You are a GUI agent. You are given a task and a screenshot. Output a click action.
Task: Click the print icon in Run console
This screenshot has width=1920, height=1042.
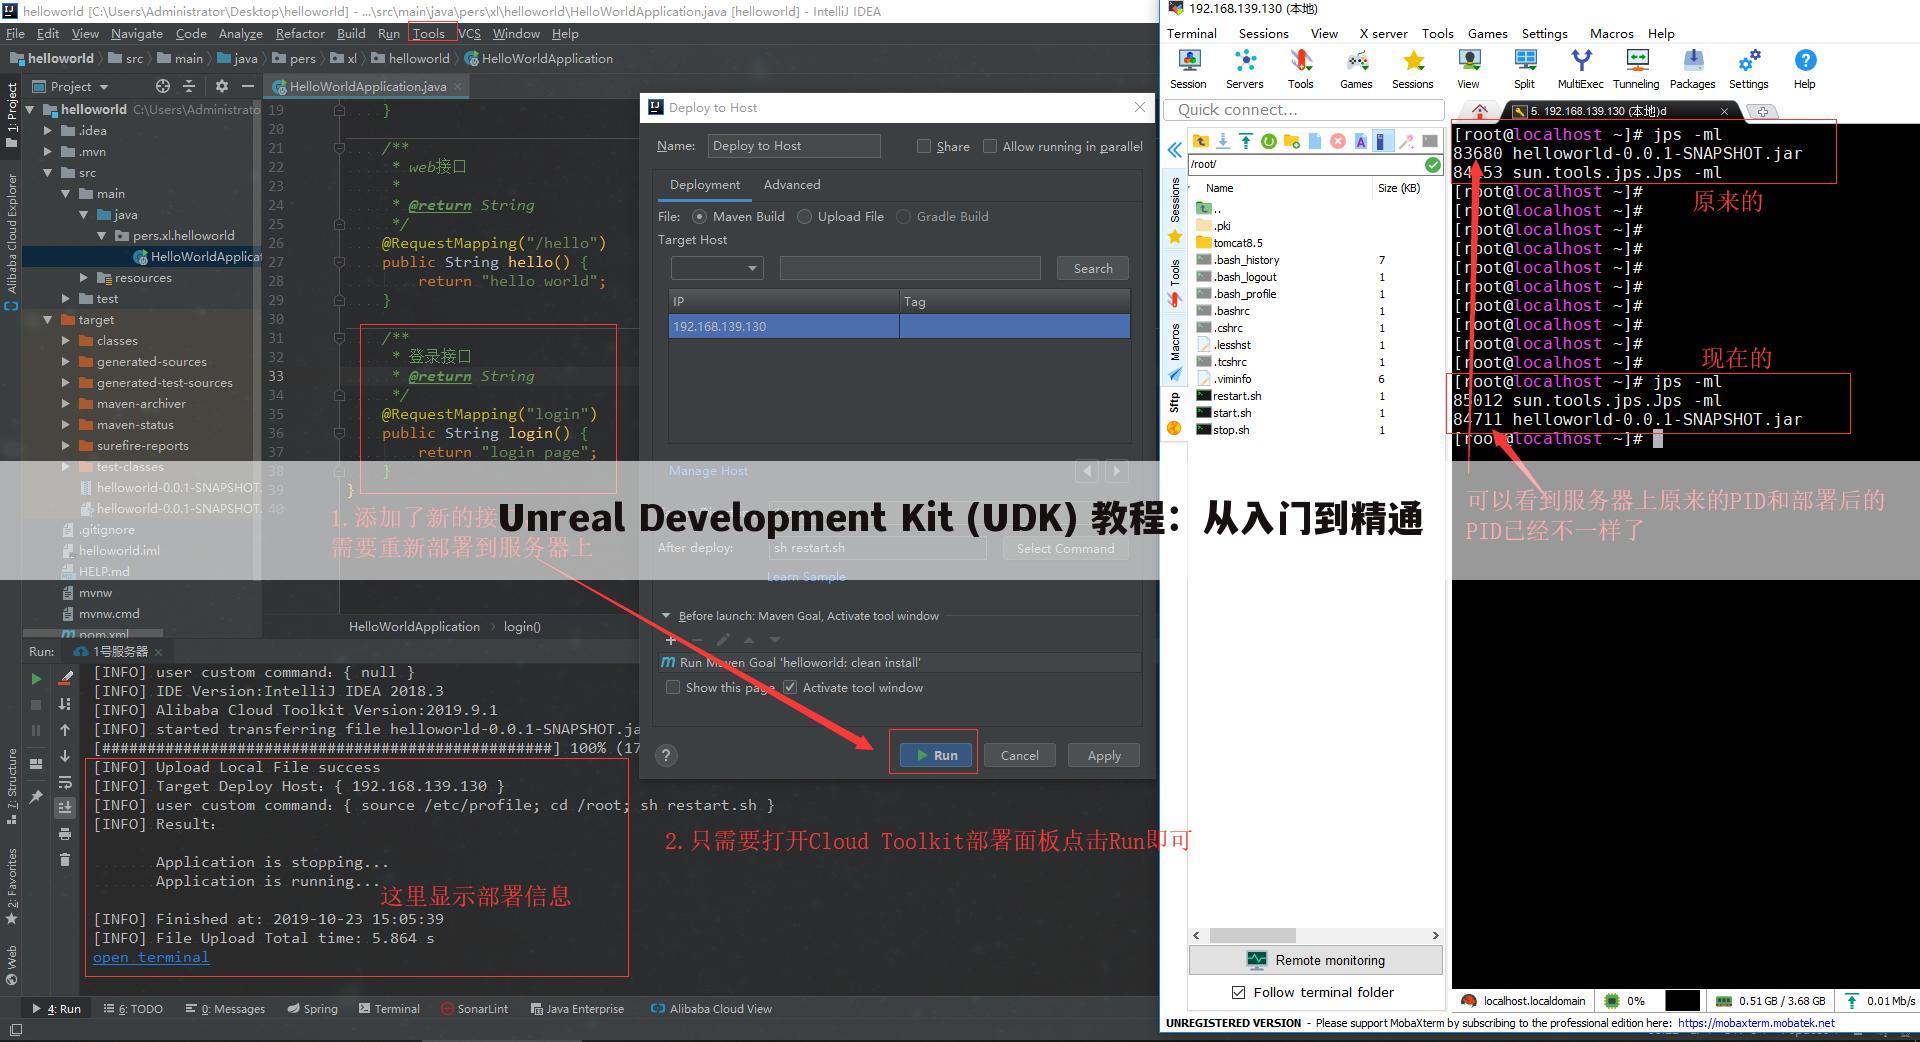[65, 833]
